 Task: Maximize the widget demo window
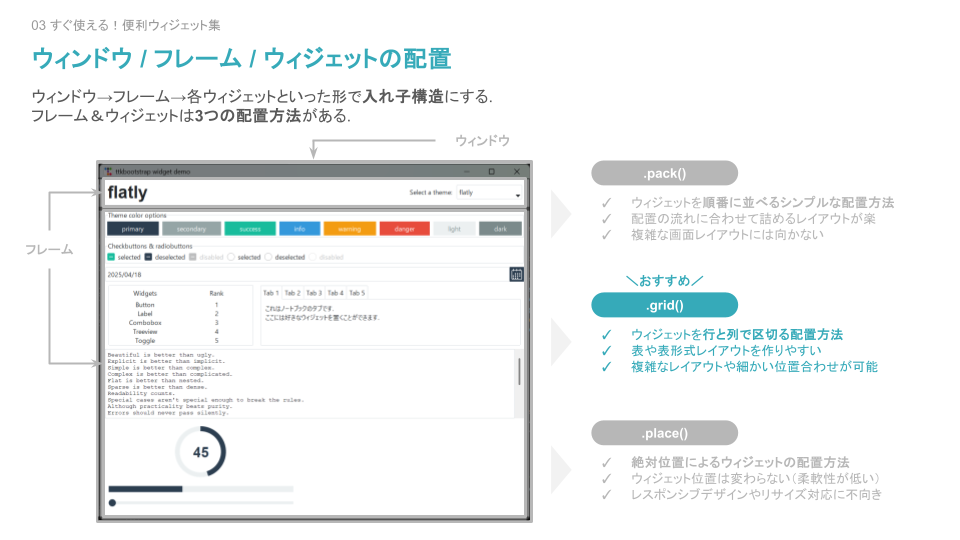pos(491,172)
